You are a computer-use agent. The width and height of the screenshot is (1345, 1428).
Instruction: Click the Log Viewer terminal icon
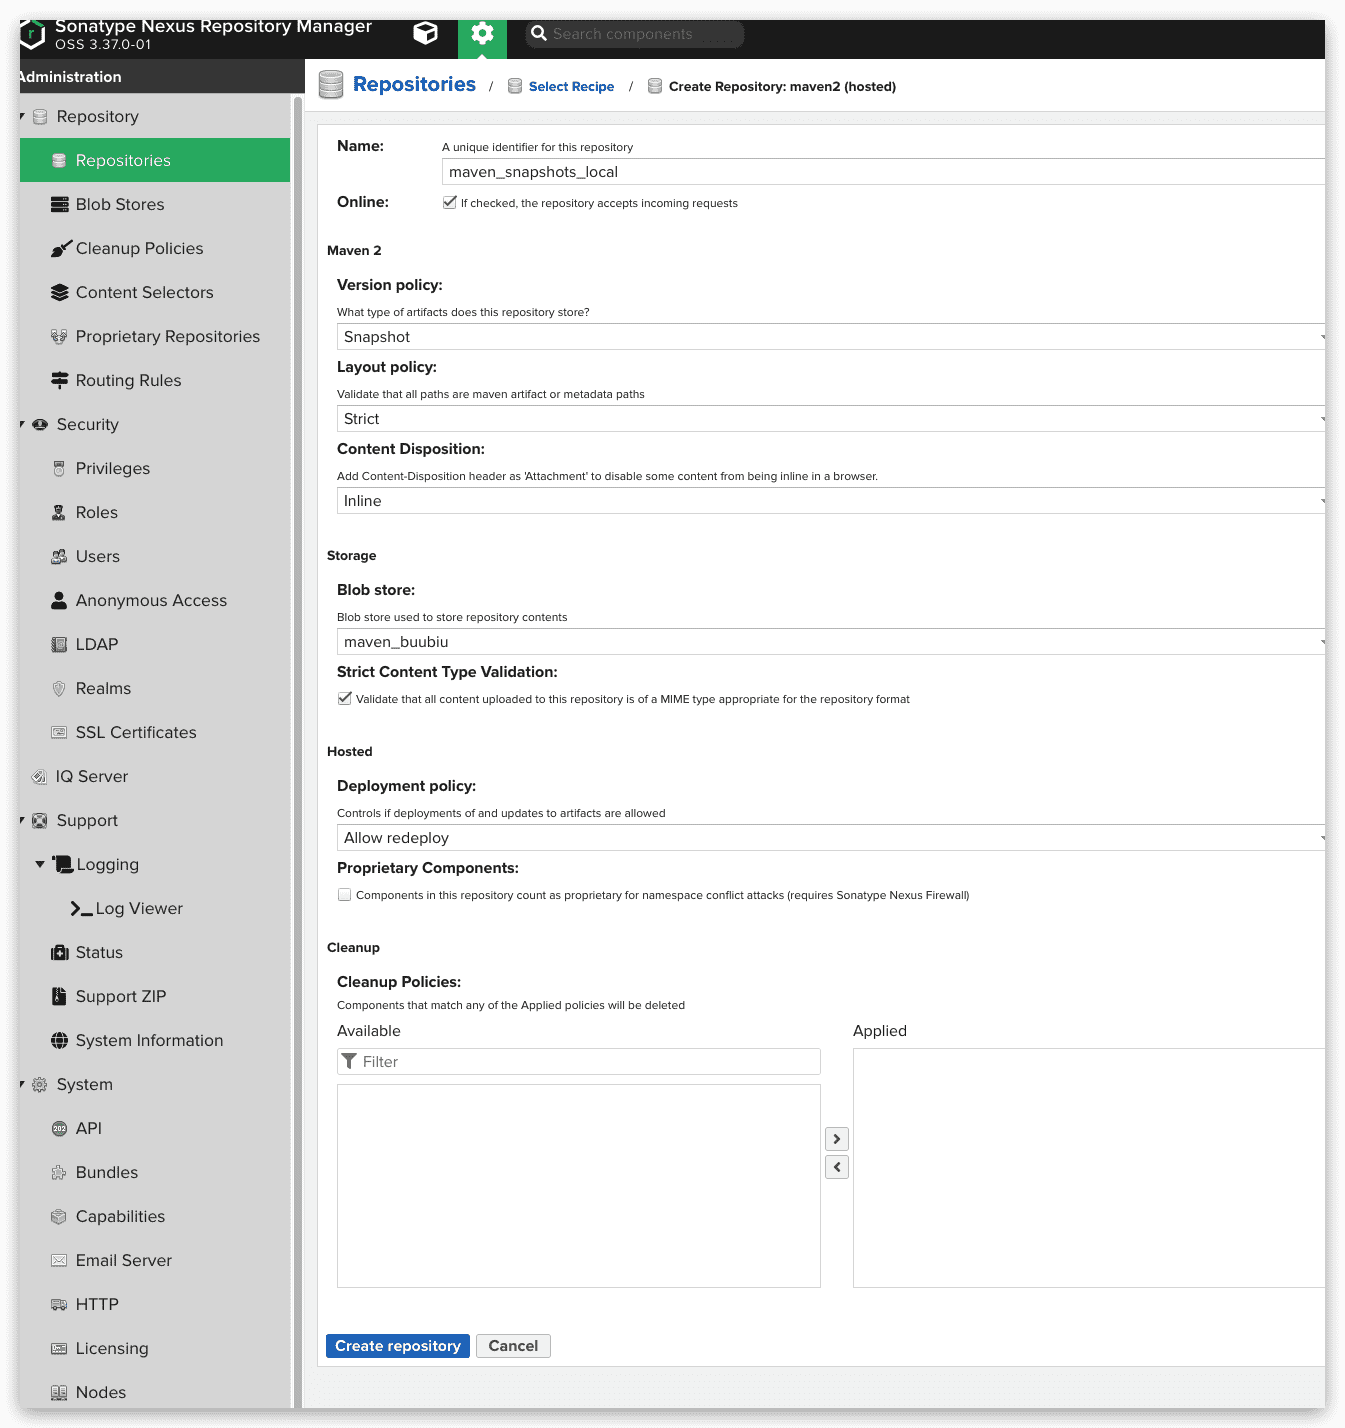click(x=81, y=909)
